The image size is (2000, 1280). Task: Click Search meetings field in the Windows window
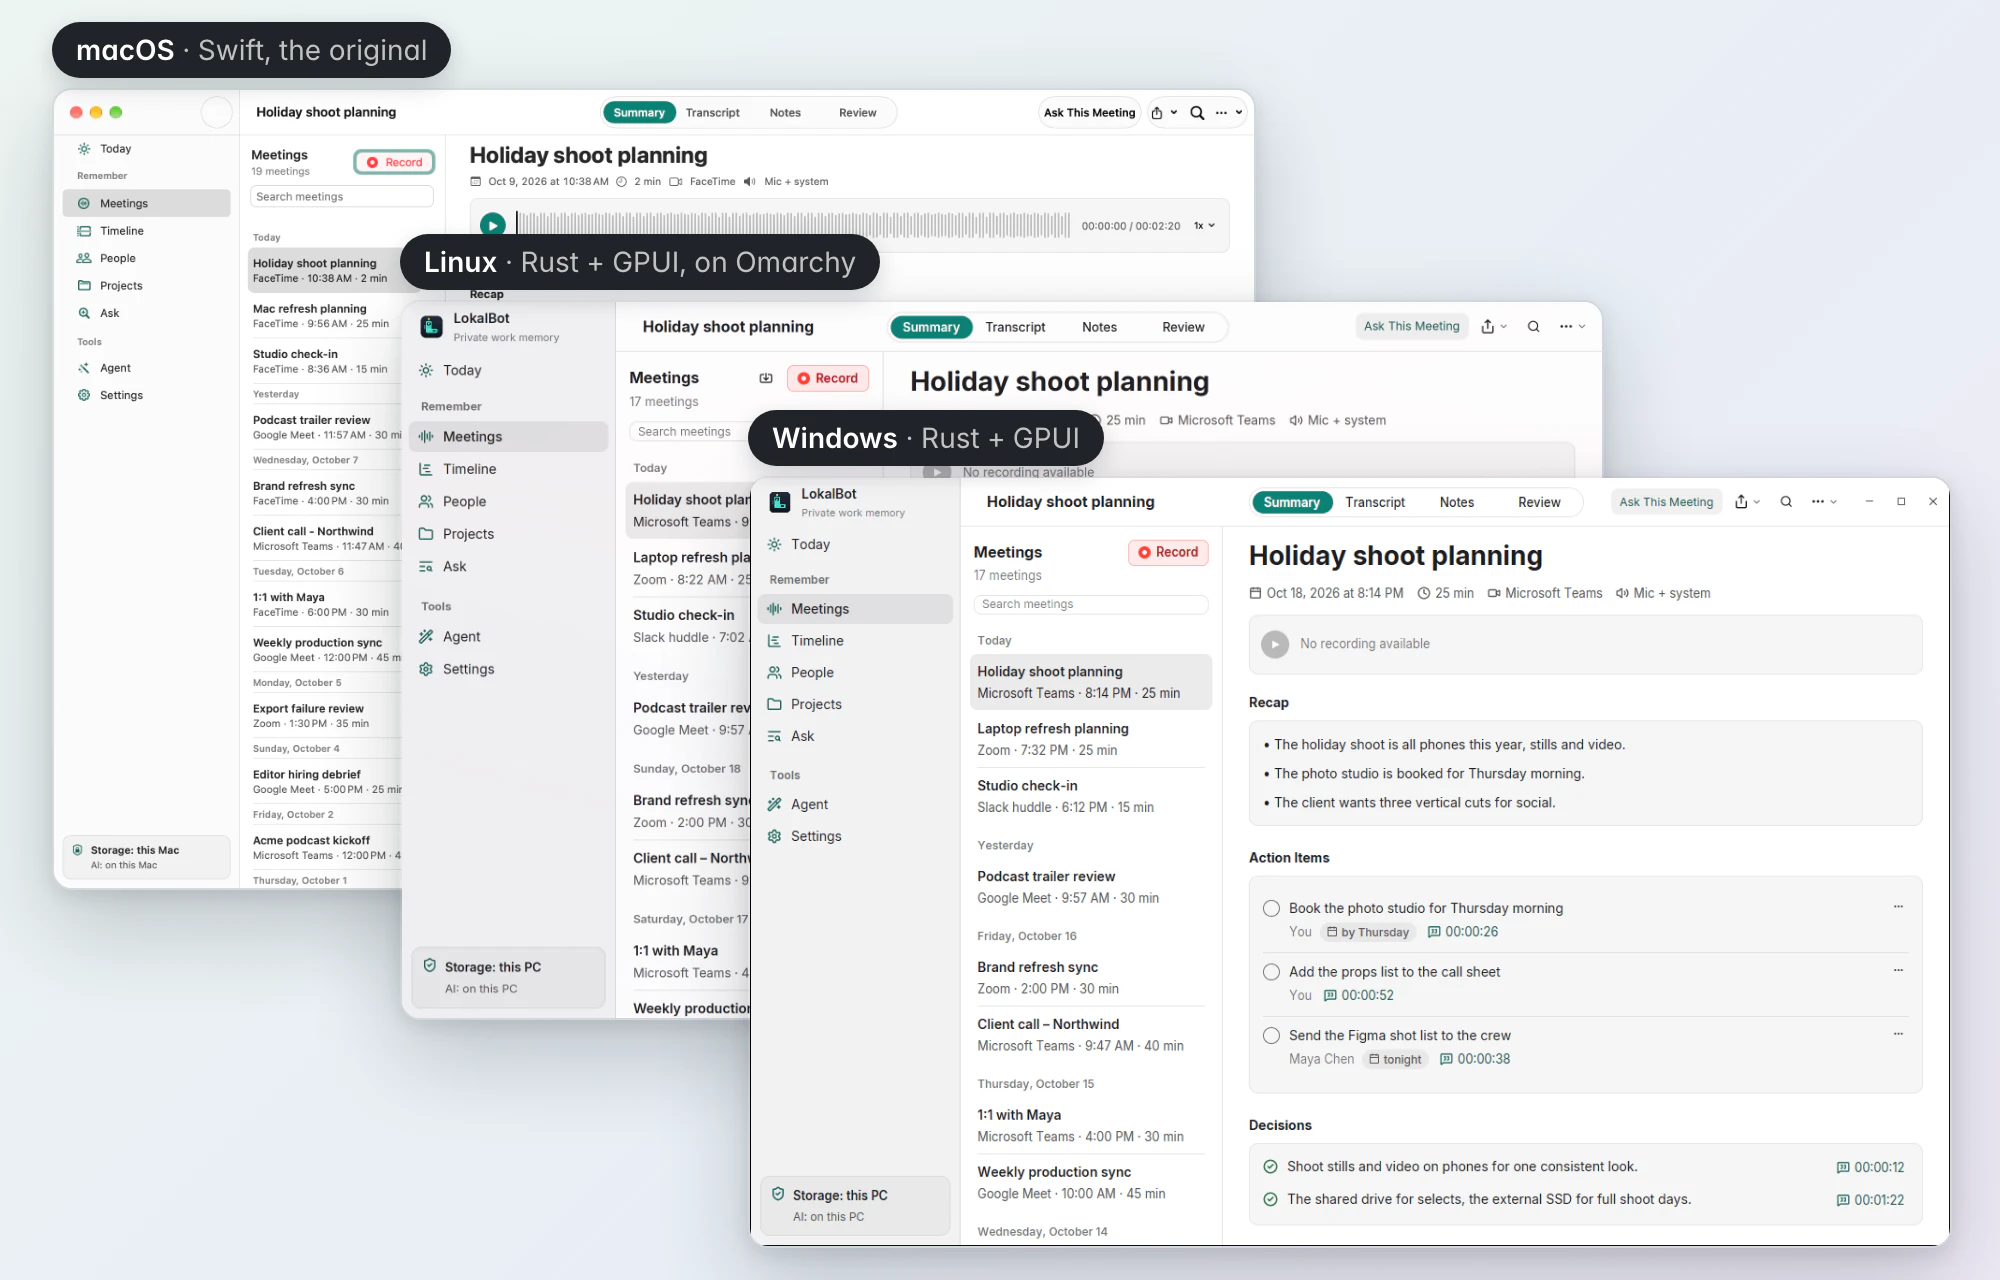(x=1091, y=604)
